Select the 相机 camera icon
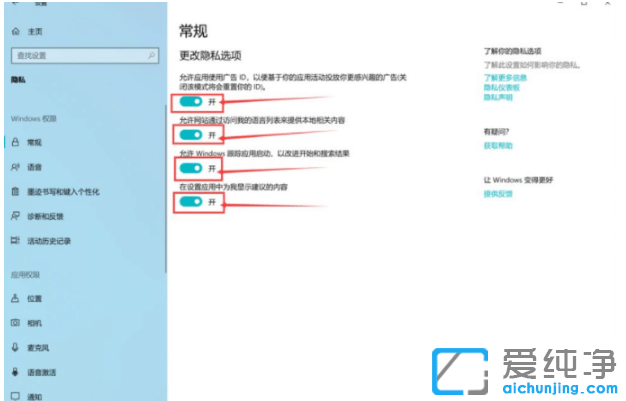 [x=15, y=323]
